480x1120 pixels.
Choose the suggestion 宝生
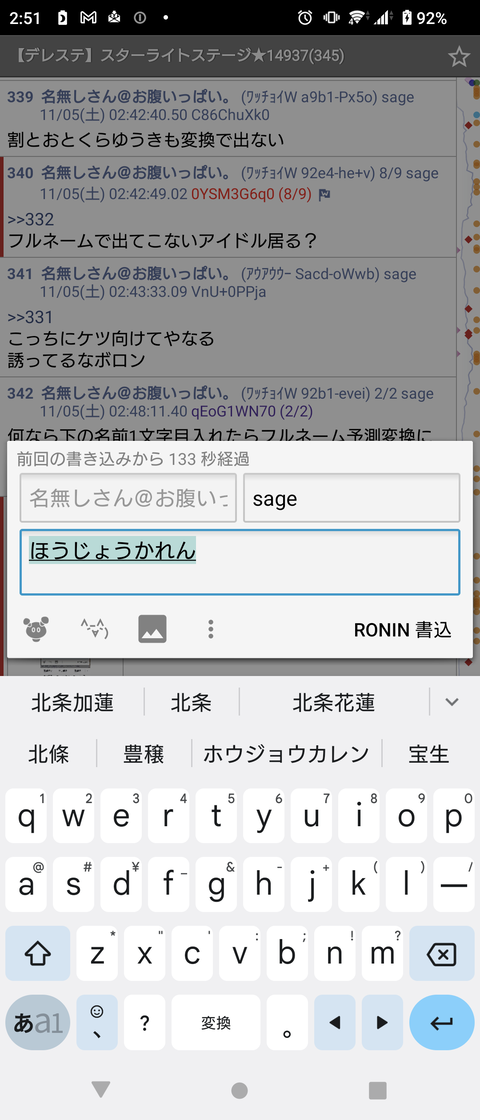tap(429, 754)
